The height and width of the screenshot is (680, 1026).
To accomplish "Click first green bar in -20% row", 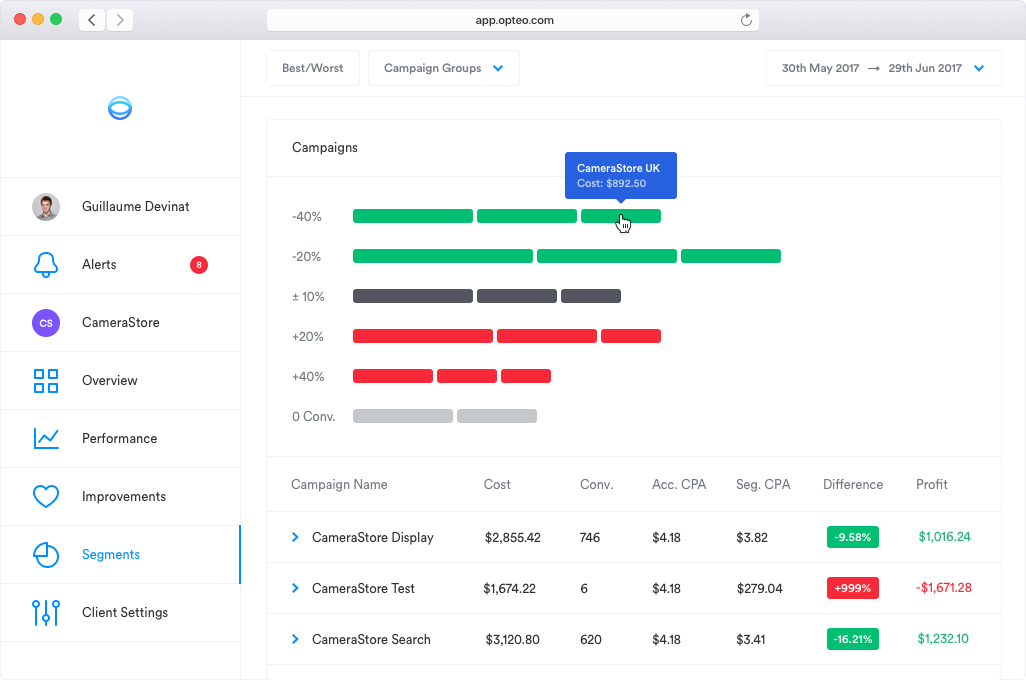I will pos(443,256).
